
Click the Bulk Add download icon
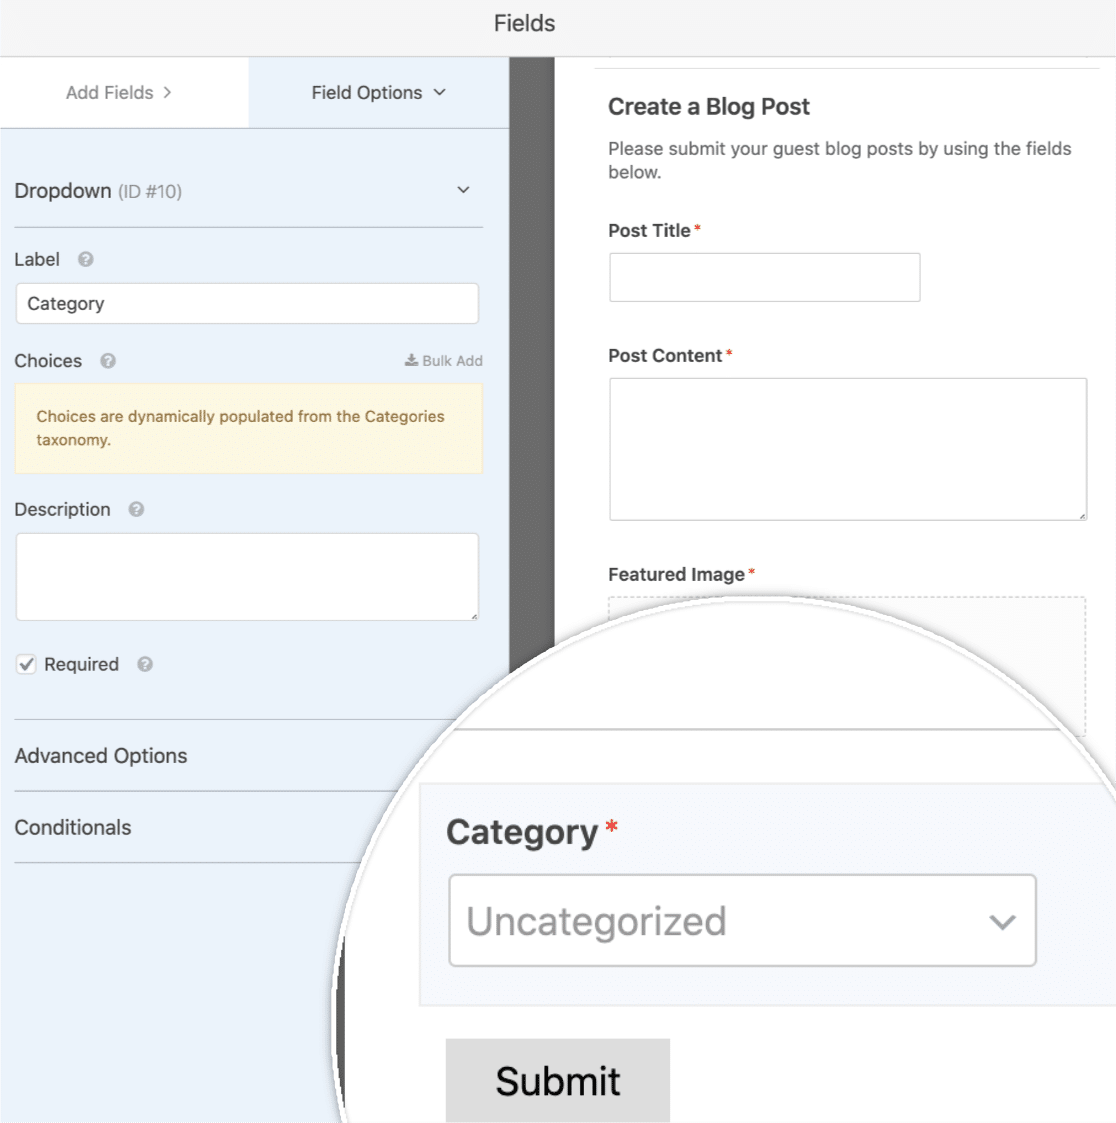[x=411, y=360]
